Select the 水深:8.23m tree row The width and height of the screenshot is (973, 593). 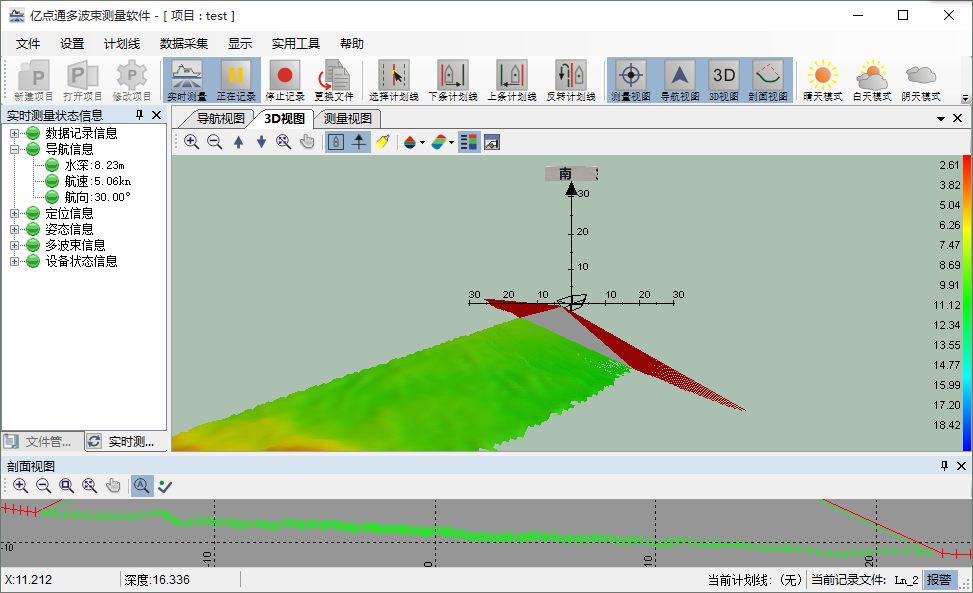click(94, 166)
